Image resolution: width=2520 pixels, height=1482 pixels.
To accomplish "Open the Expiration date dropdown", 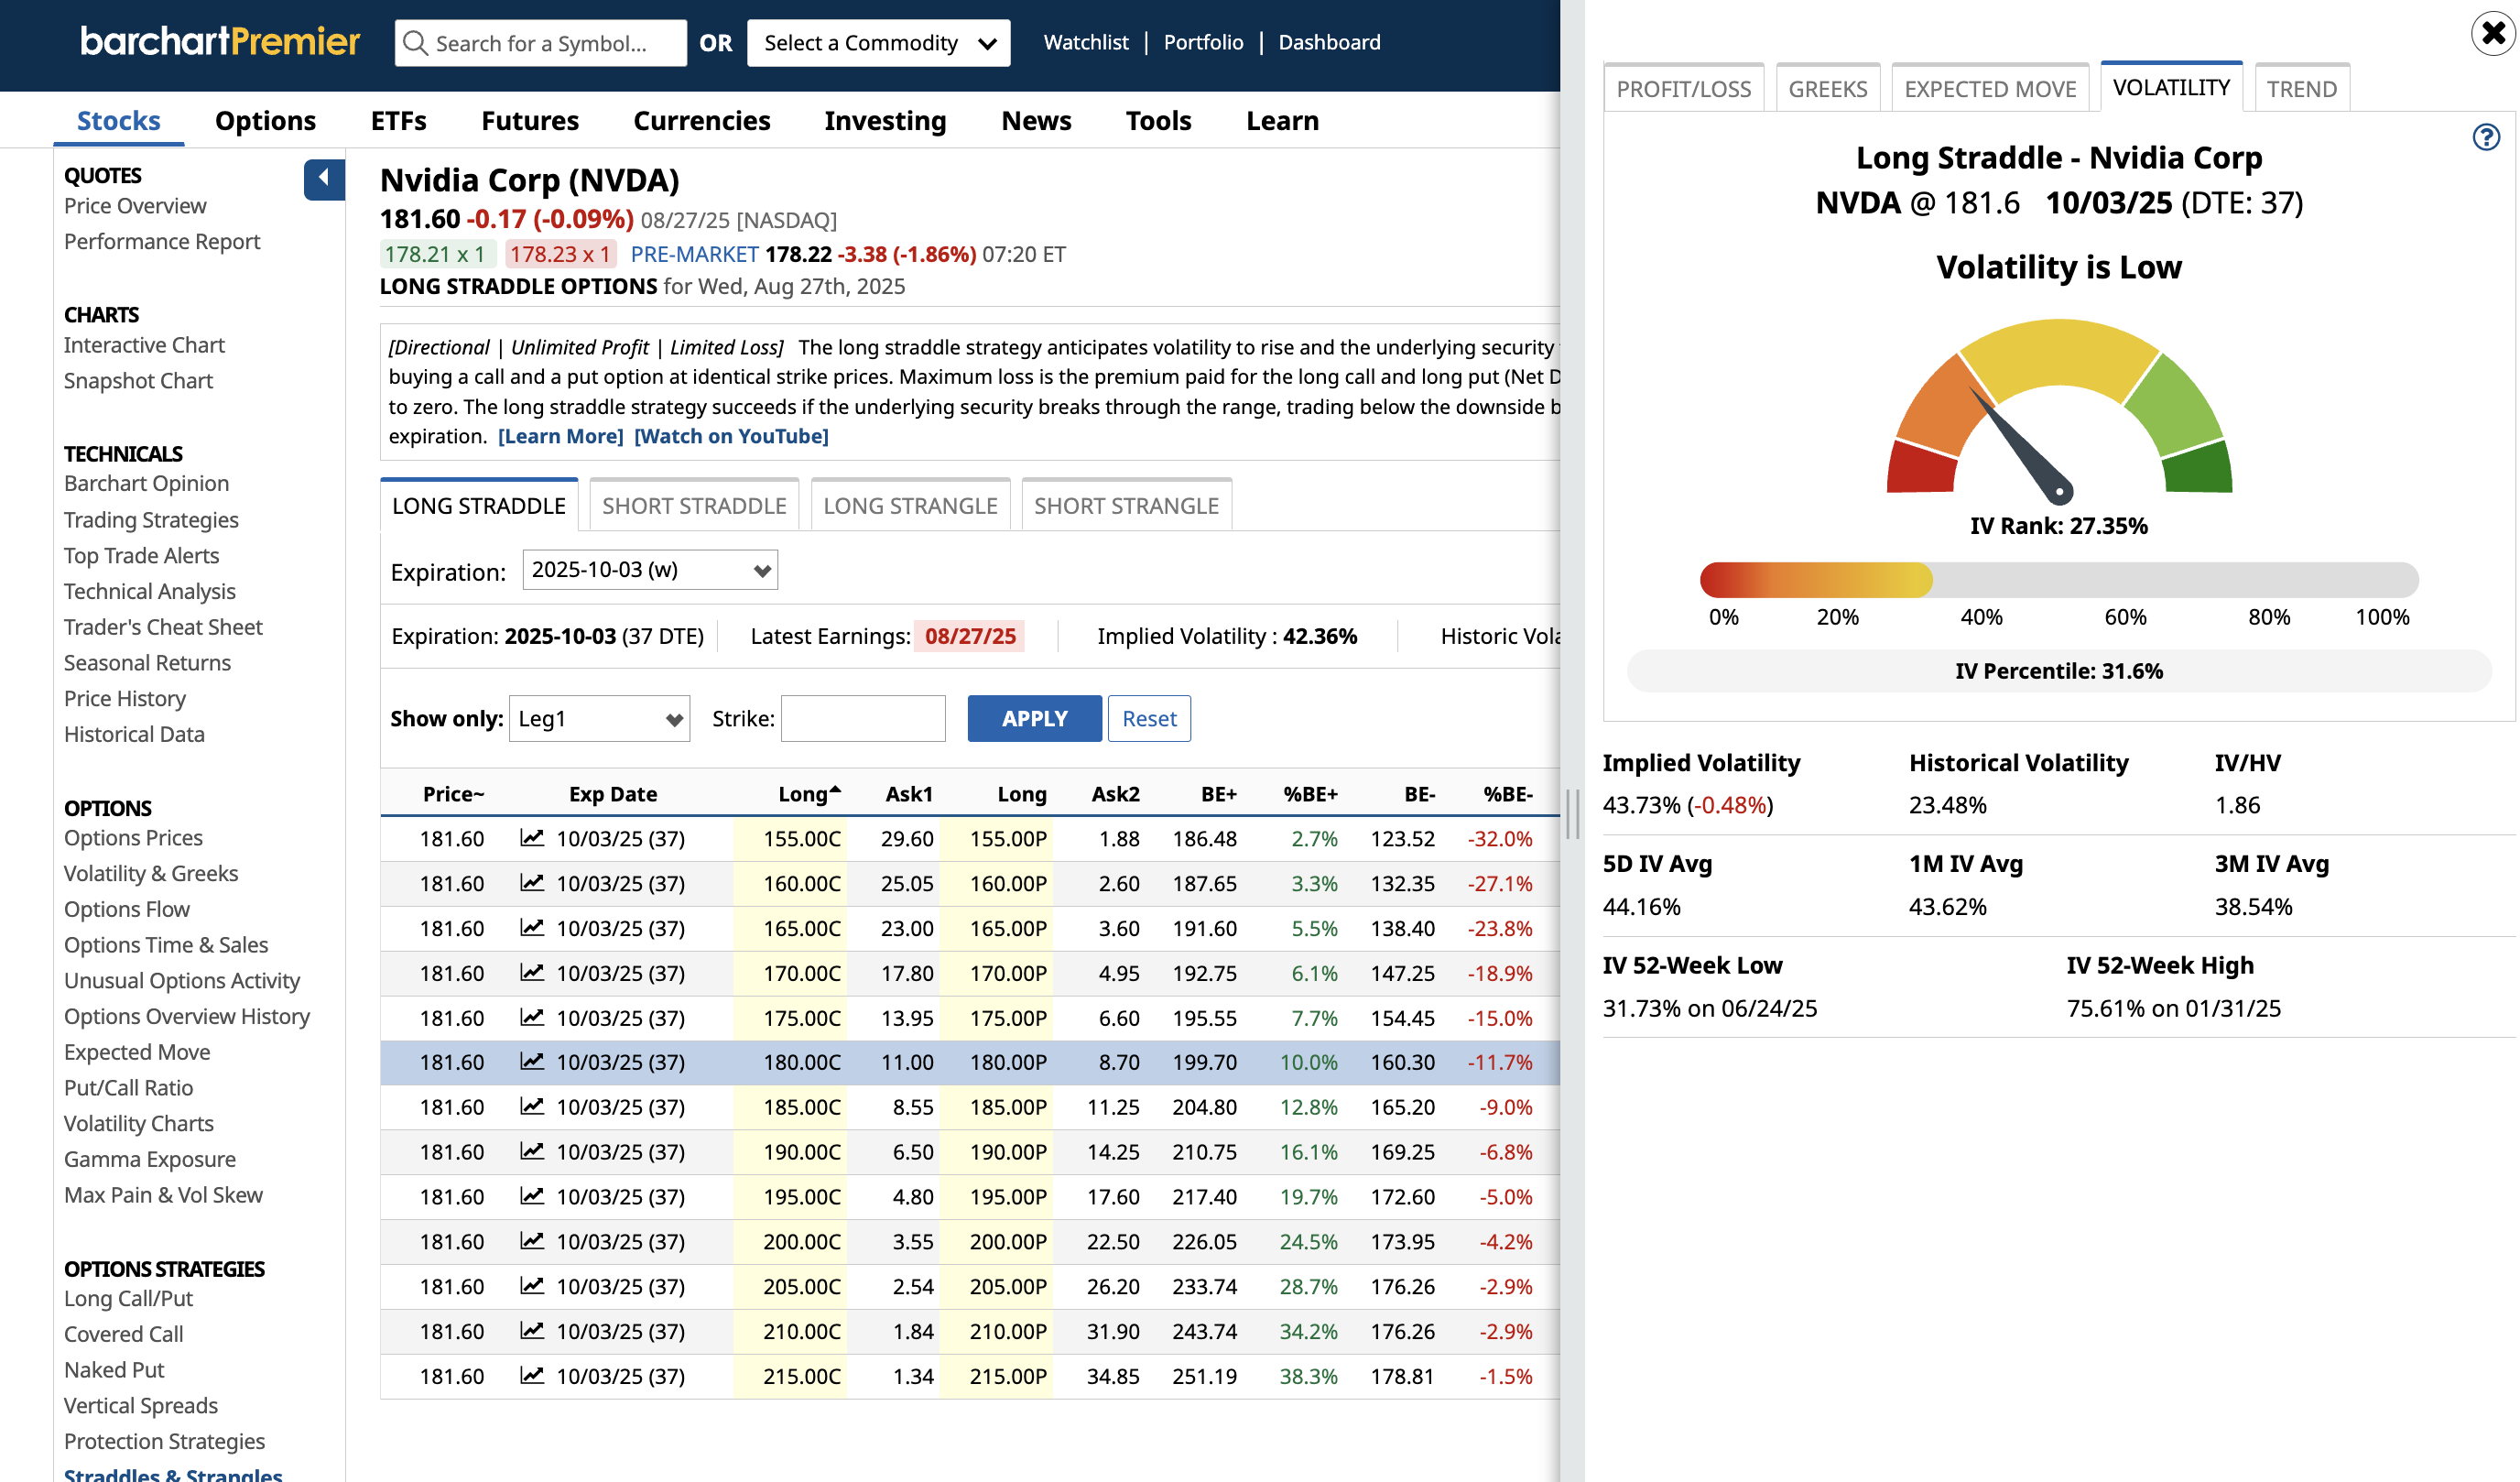I will point(650,570).
